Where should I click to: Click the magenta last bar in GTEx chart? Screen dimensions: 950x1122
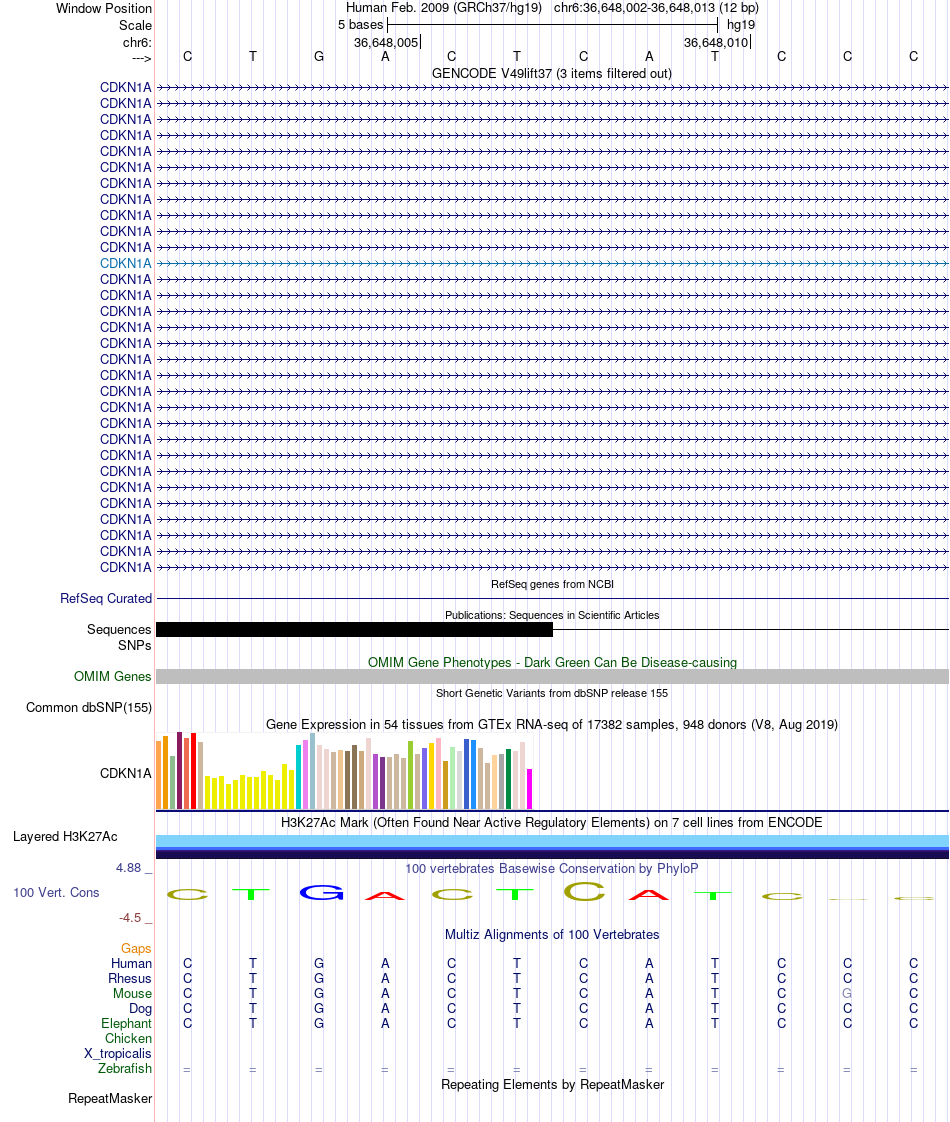point(529,789)
